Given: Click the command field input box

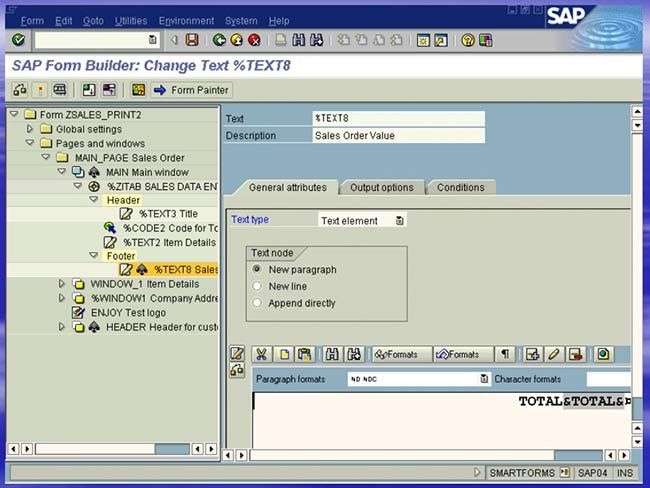Looking at the screenshot, I should click(x=97, y=40).
